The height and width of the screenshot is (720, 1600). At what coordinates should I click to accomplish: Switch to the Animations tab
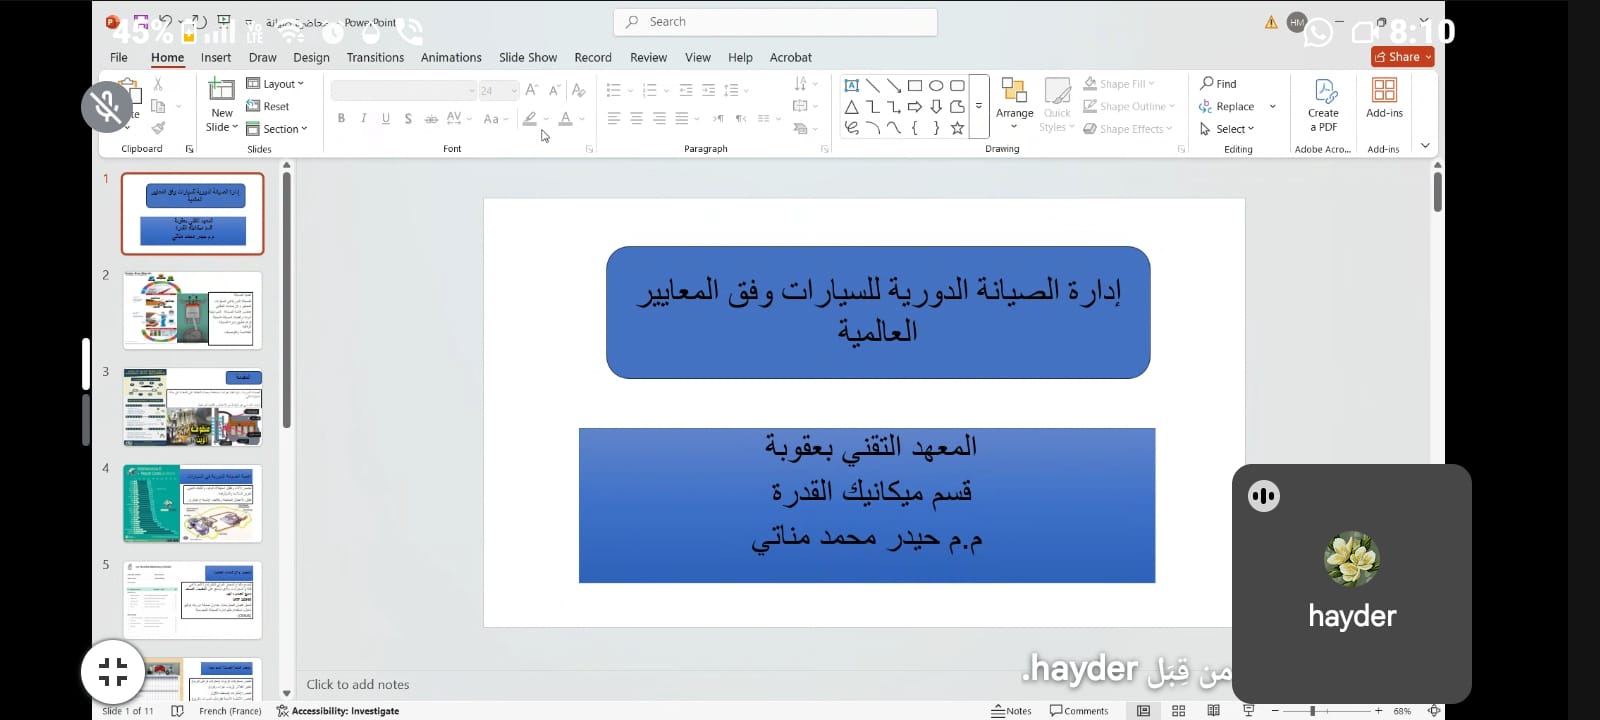pos(451,58)
